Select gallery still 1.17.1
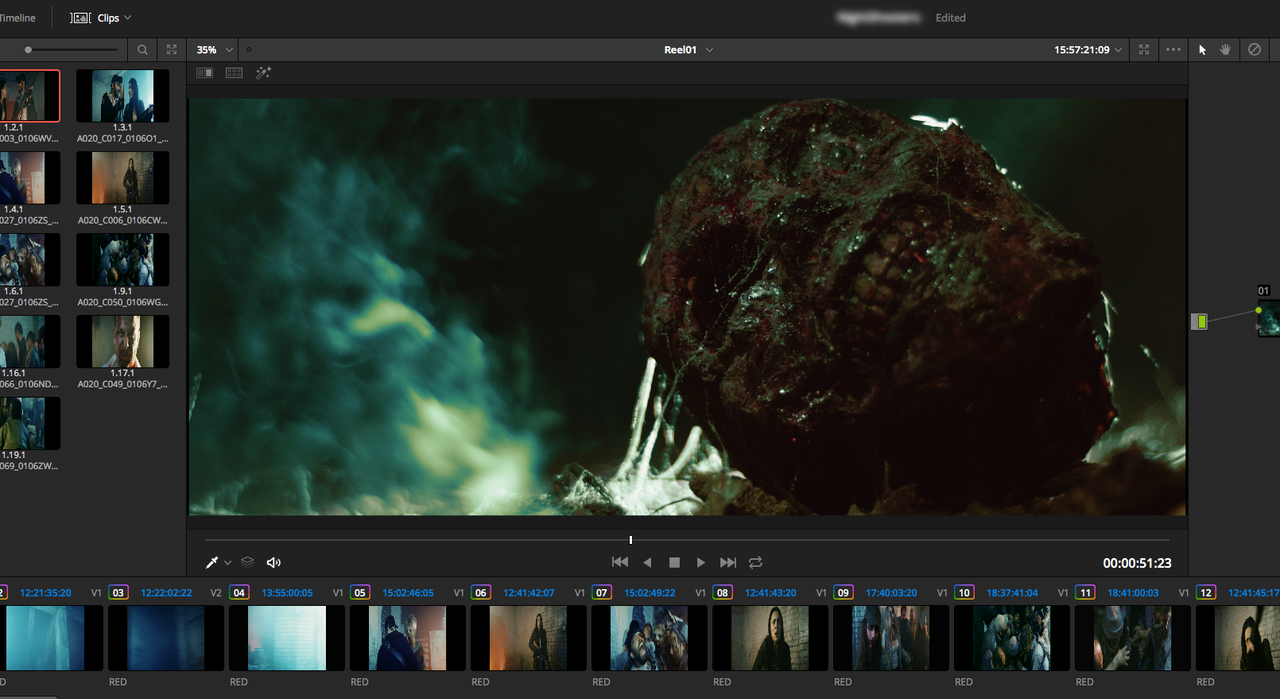The image size is (1280, 699). [x=122, y=342]
